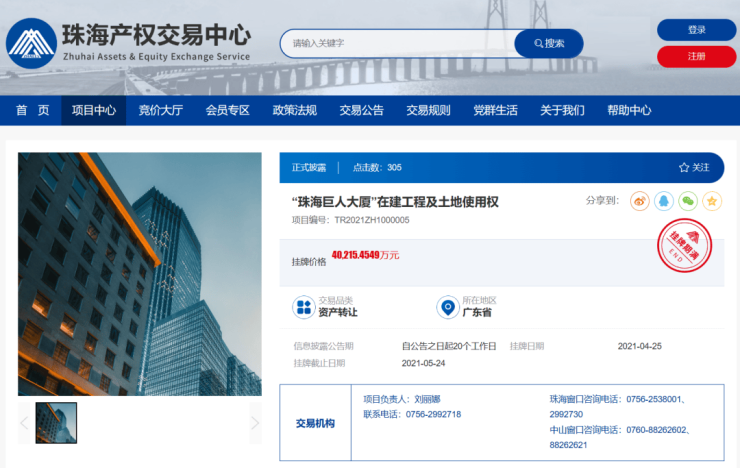Click the 广东省 region value

pos(477,312)
